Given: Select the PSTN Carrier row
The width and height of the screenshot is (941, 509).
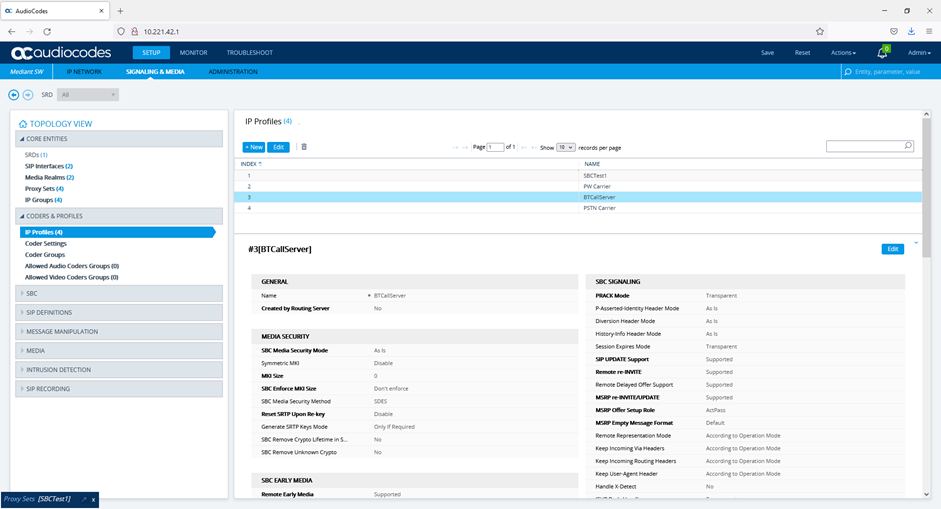Looking at the screenshot, I should (x=578, y=208).
